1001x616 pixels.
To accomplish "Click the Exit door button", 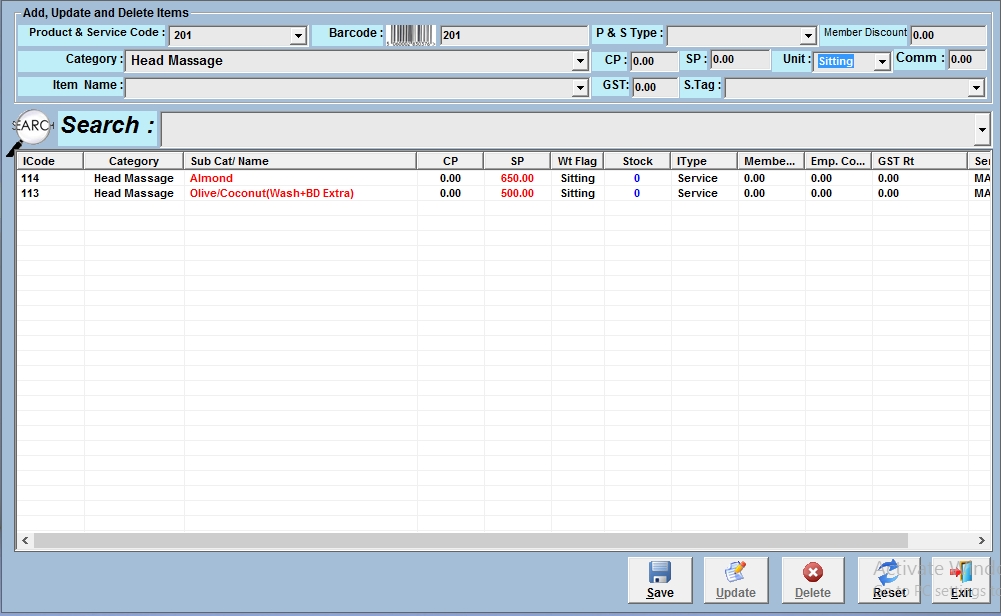I will click(961, 580).
